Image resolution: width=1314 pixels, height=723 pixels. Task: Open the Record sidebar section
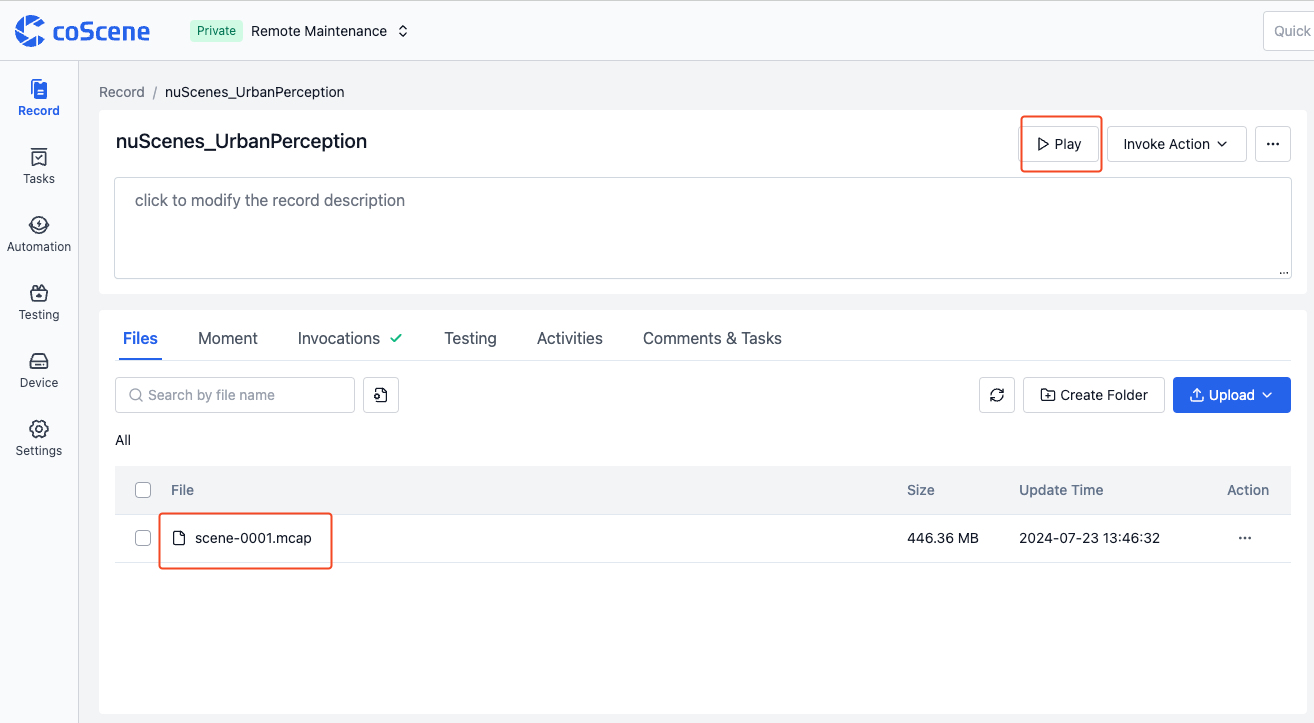(39, 98)
